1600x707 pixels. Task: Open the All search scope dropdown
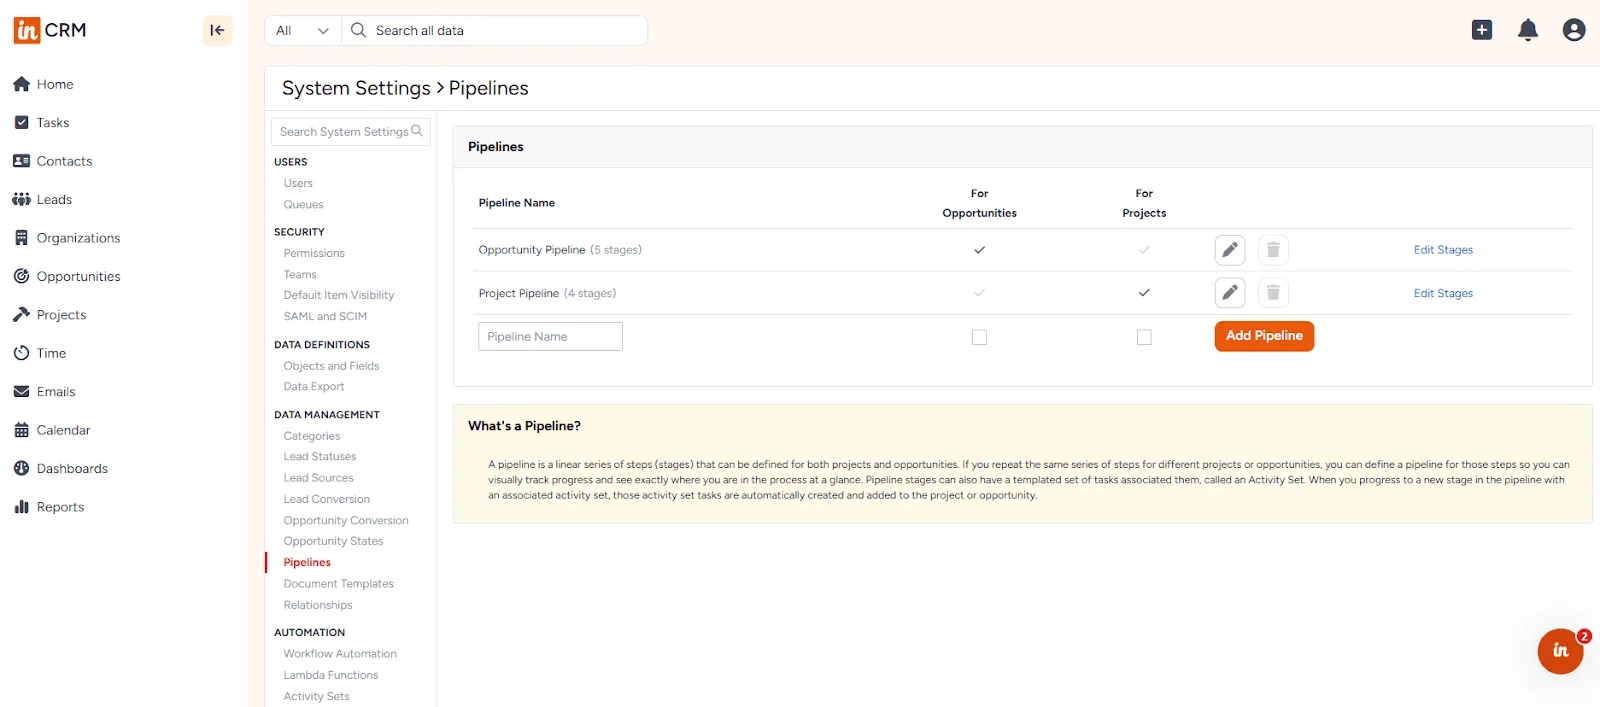tap(303, 30)
